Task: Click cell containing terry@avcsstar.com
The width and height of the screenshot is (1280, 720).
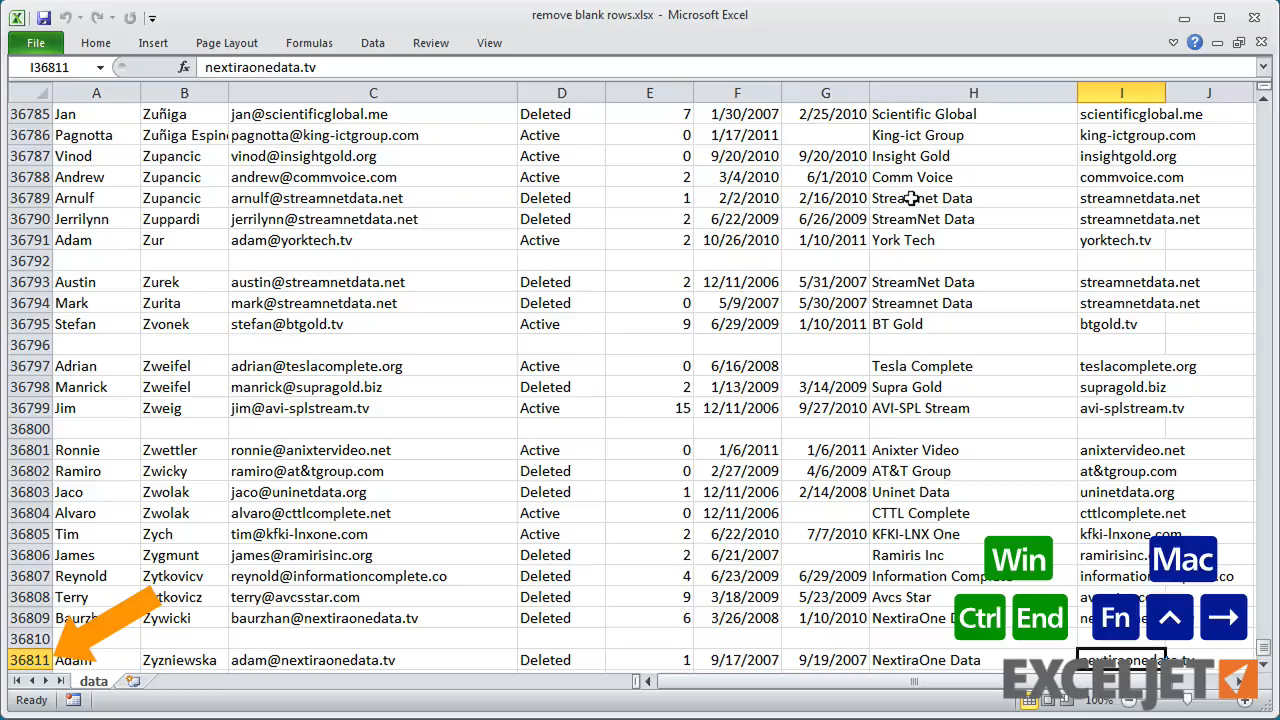Action: point(373,597)
